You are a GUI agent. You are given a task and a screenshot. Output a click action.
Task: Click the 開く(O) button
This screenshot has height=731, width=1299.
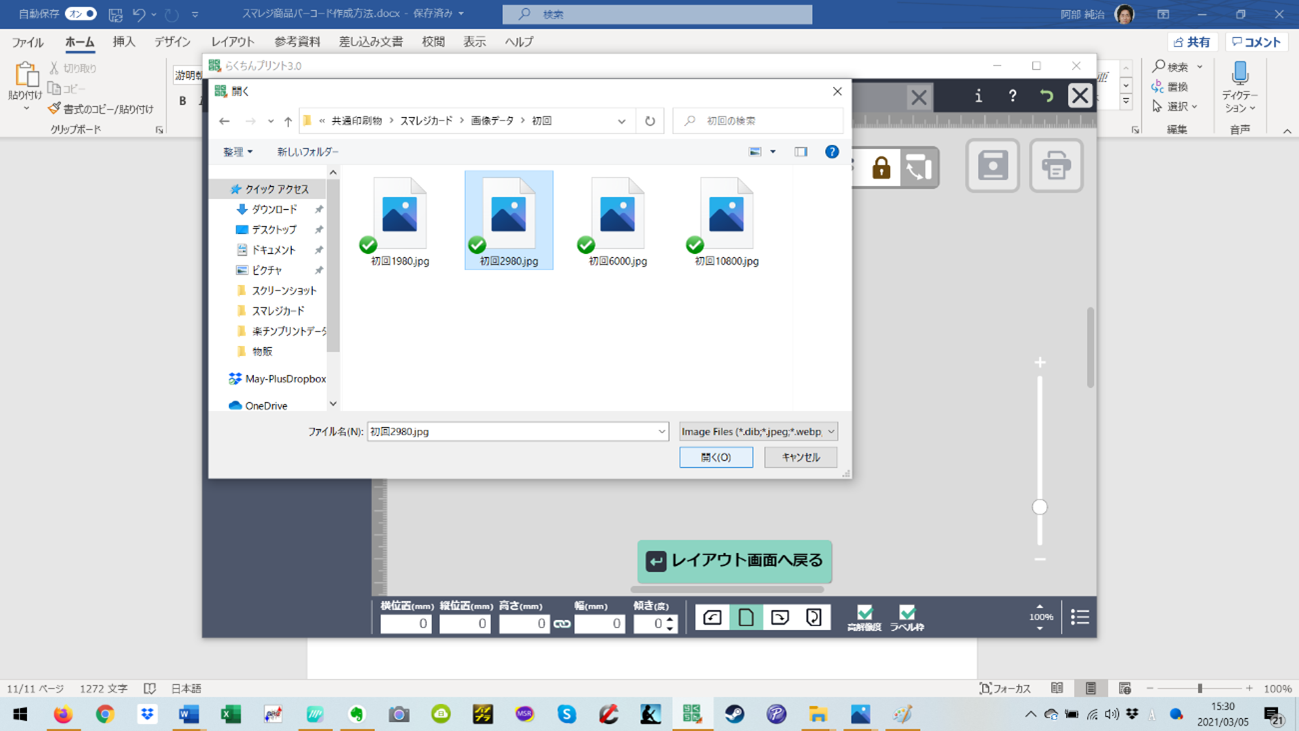coord(716,457)
